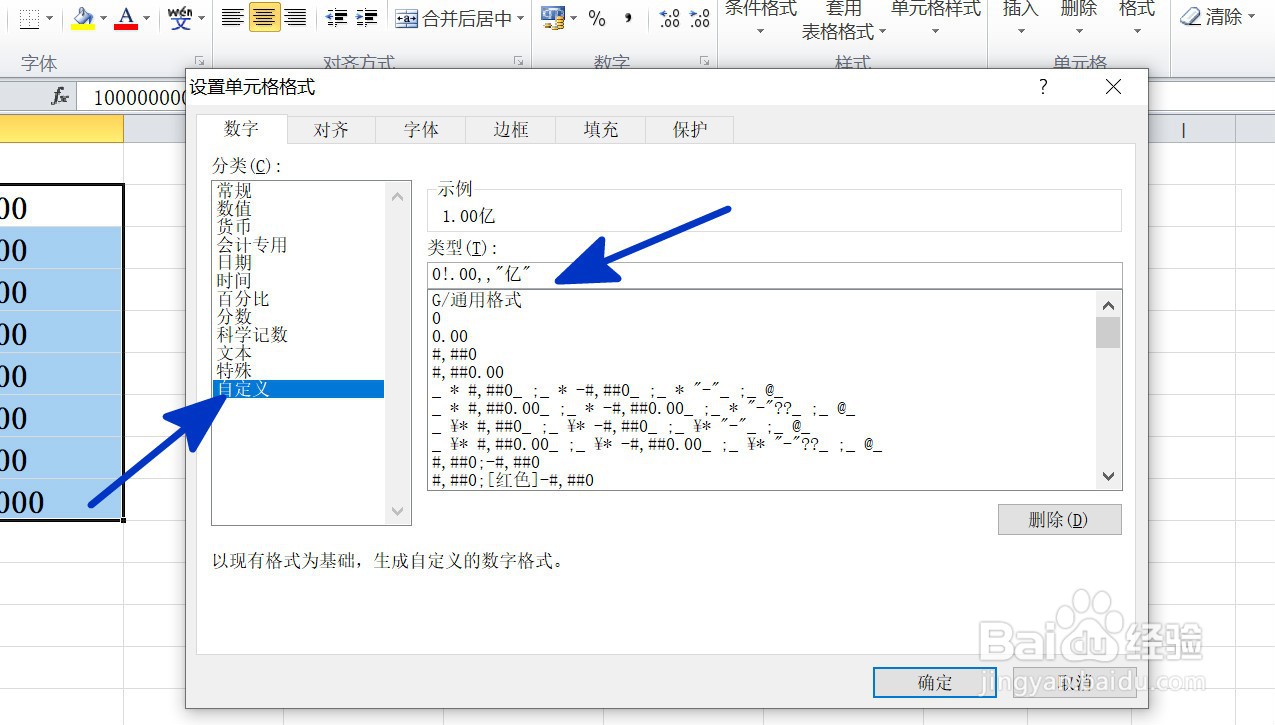The height and width of the screenshot is (725, 1275).
Task: Switch to the 对齐 tab
Action: pyautogui.click(x=331, y=130)
